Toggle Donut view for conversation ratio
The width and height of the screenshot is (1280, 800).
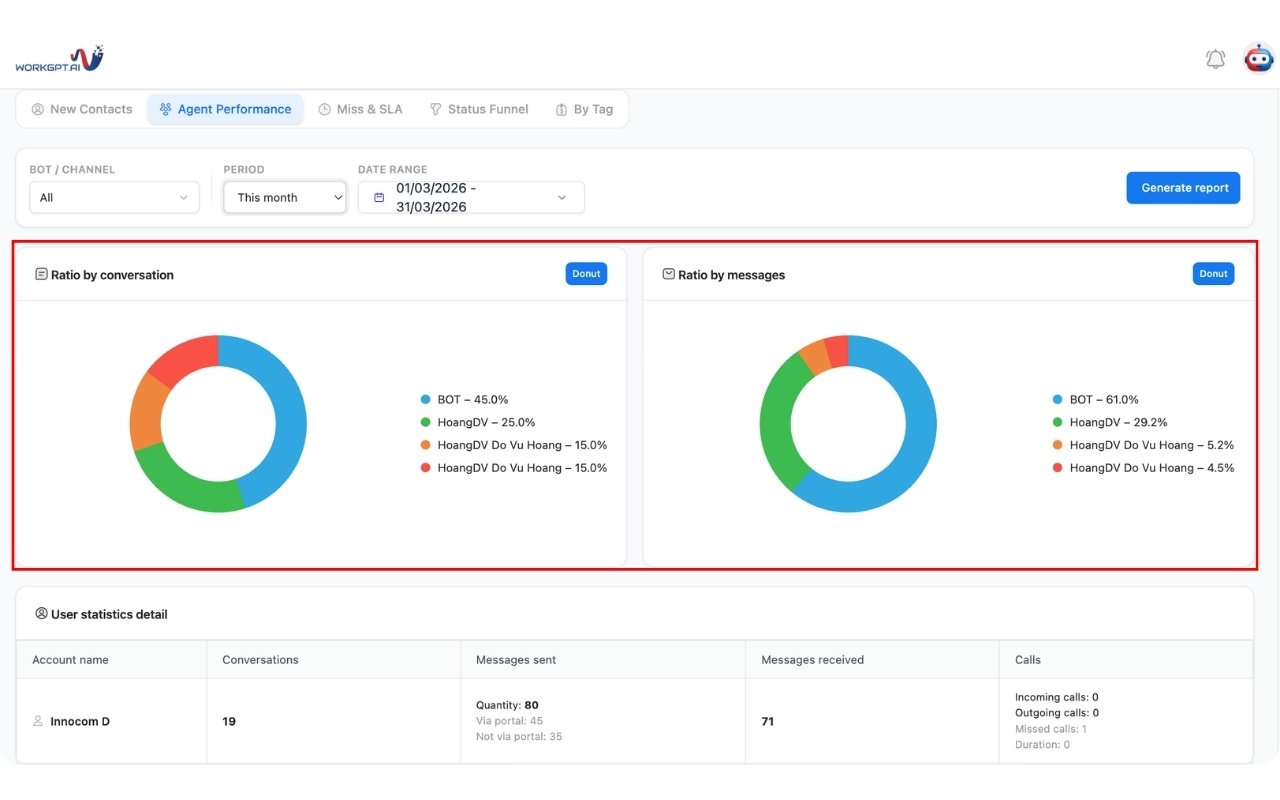coord(586,274)
